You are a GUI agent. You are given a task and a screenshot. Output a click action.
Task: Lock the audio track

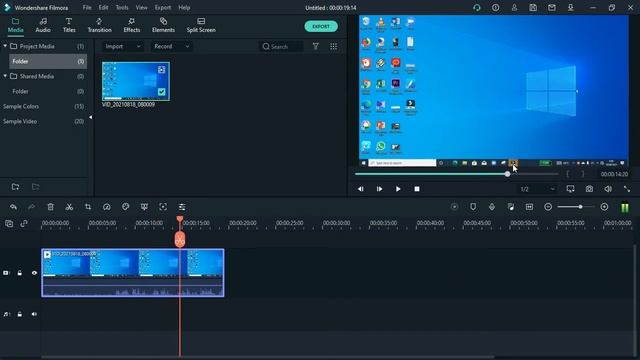click(x=20, y=314)
